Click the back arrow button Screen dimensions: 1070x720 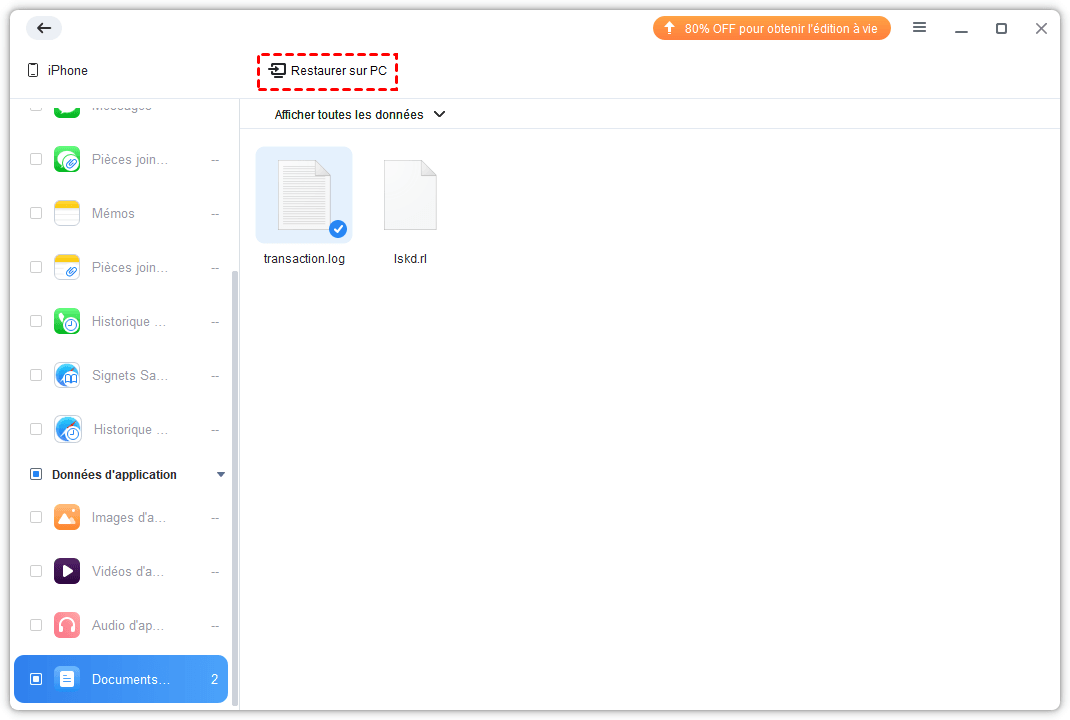(x=44, y=28)
